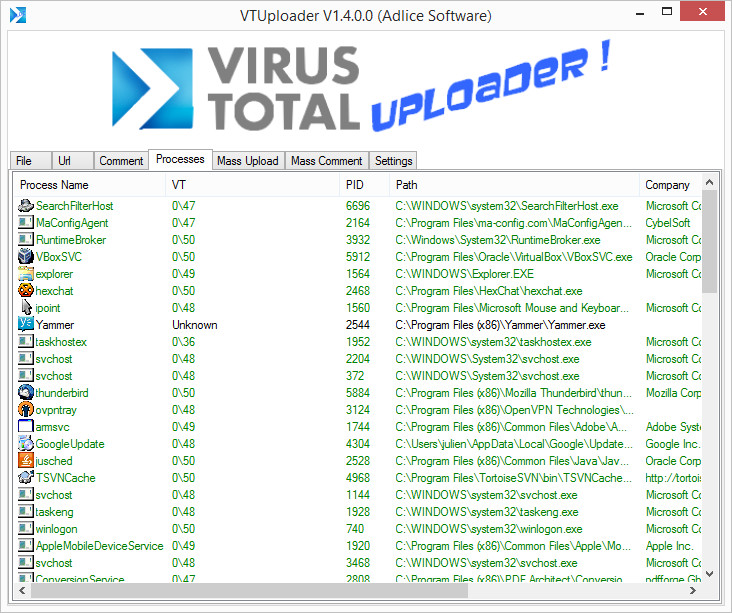The height and width of the screenshot is (613, 732).
Task: Click the ipoint mouse pointer icon
Action: pyautogui.click(x=27, y=308)
